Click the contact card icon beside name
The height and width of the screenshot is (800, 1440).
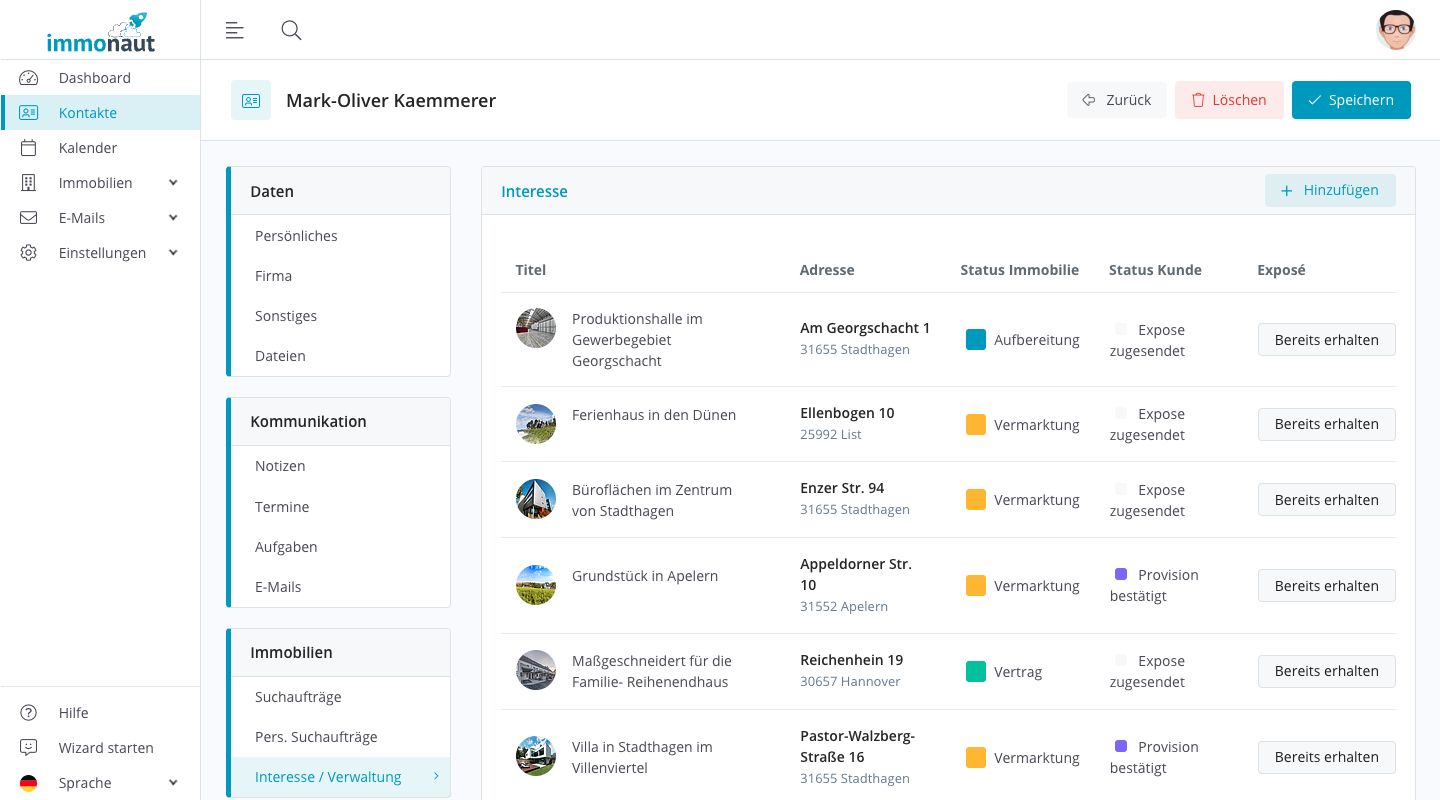(x=251, y=100)
